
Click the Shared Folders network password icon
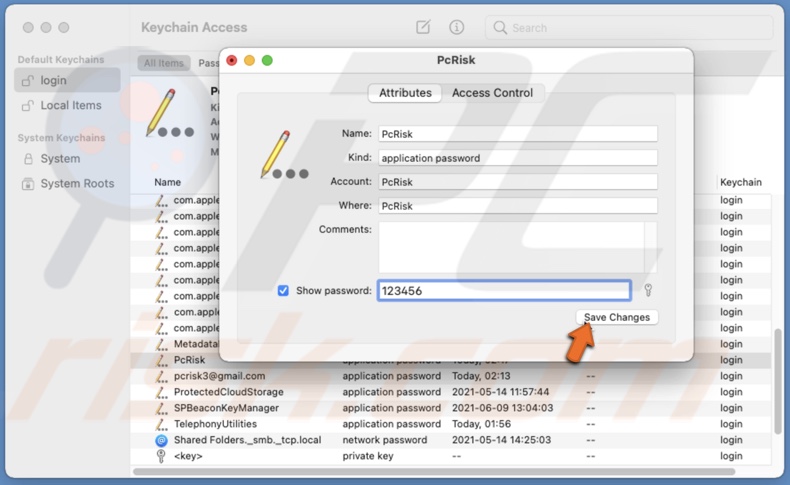coord(161,440)
